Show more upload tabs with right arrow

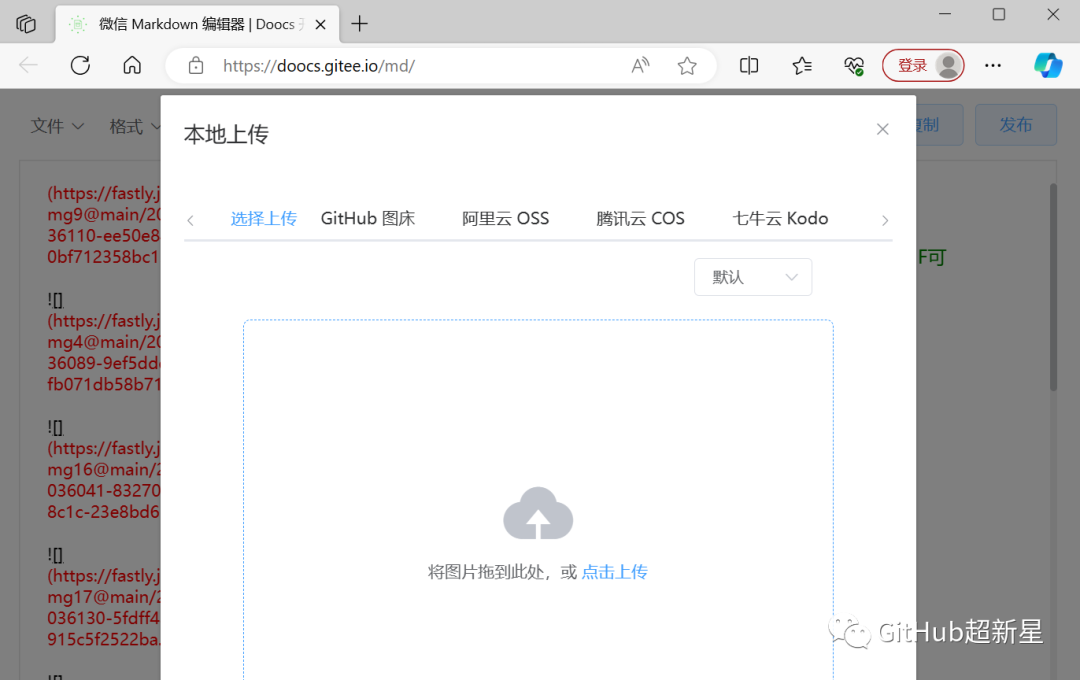pyautogui.click(x=885, y=220)
